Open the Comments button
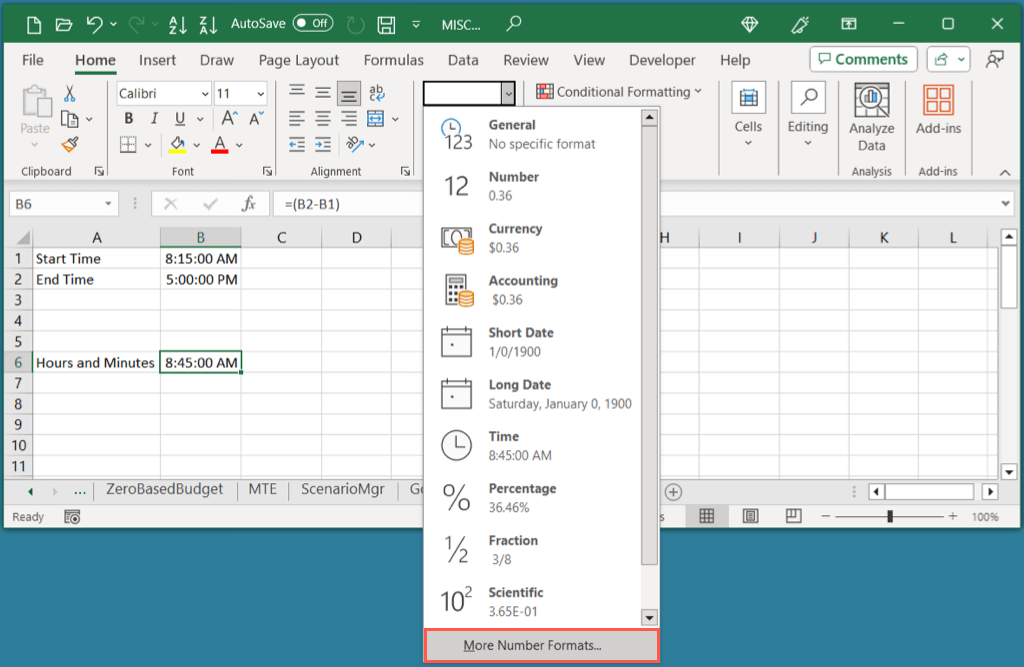This screenshot has width=1024, height=667. click(863, 59)
